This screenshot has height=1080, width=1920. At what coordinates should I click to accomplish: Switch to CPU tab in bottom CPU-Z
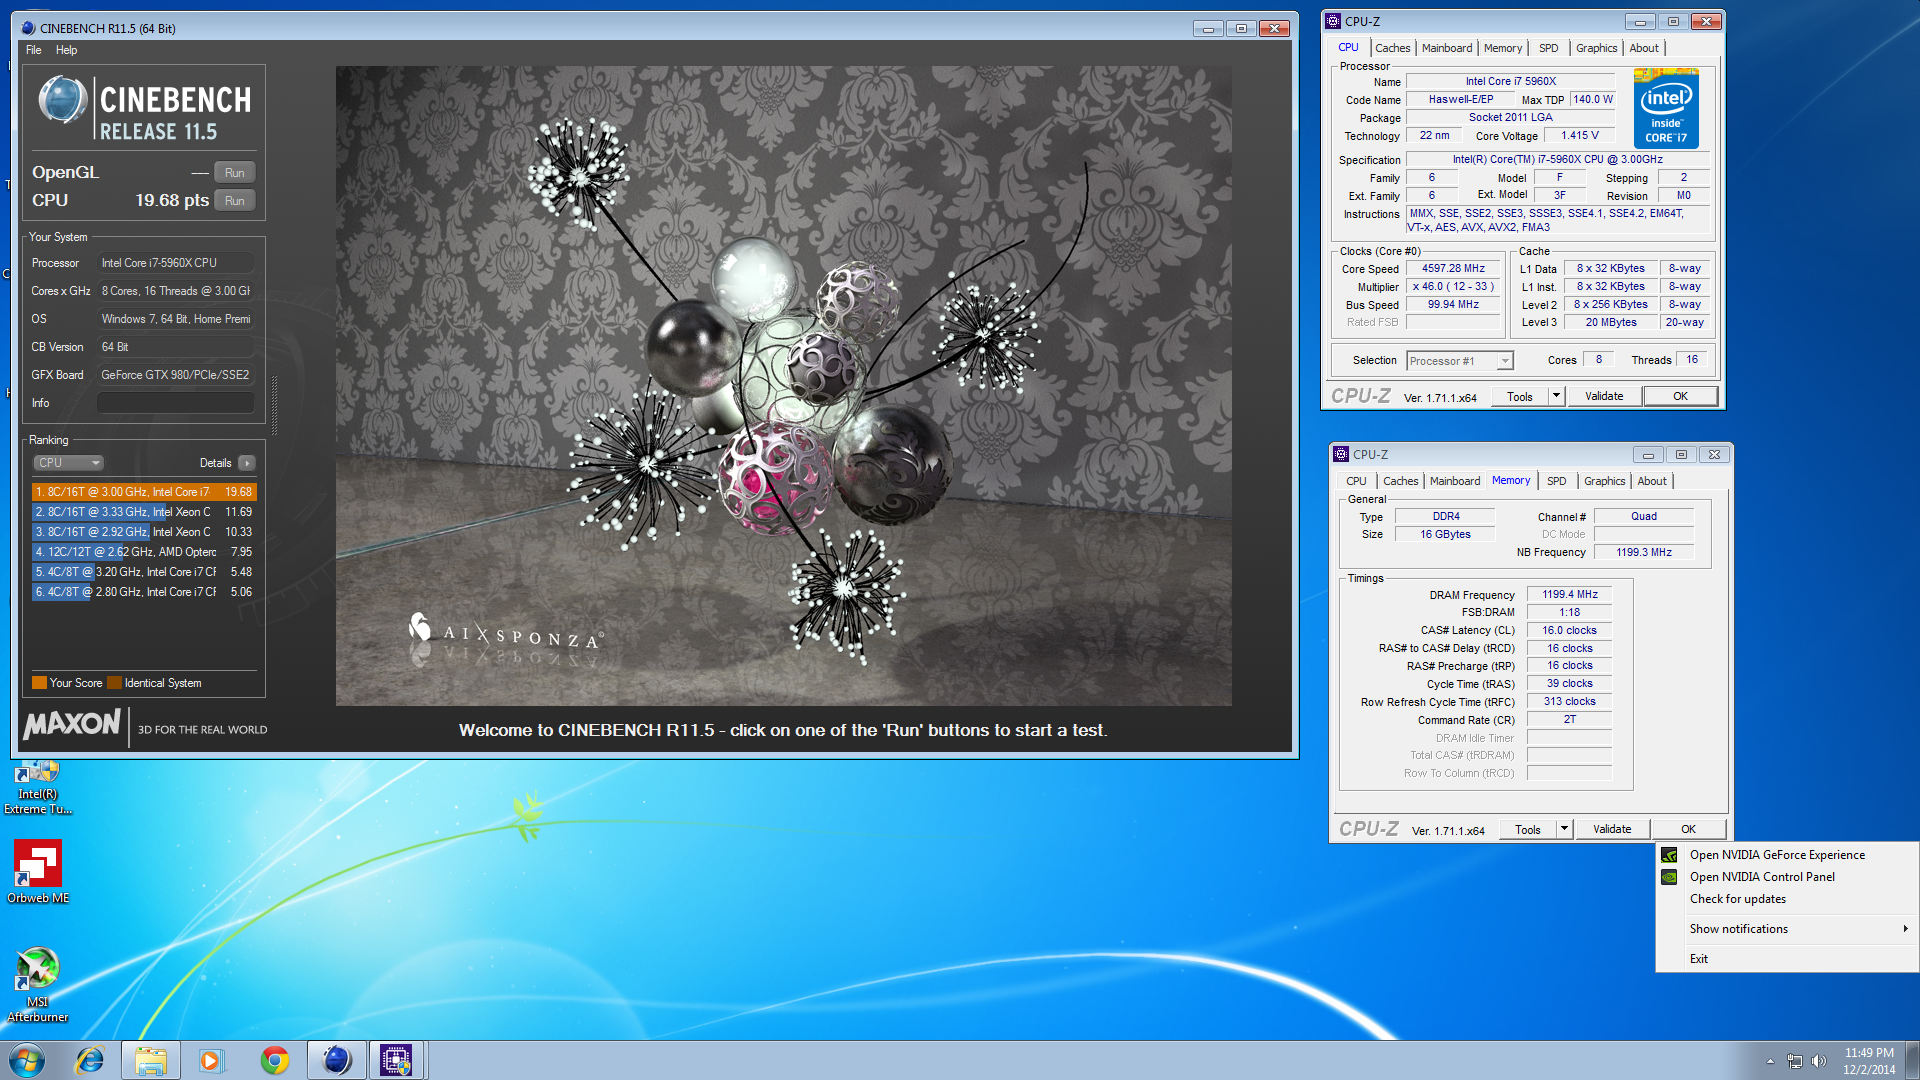pos(1356,481)
